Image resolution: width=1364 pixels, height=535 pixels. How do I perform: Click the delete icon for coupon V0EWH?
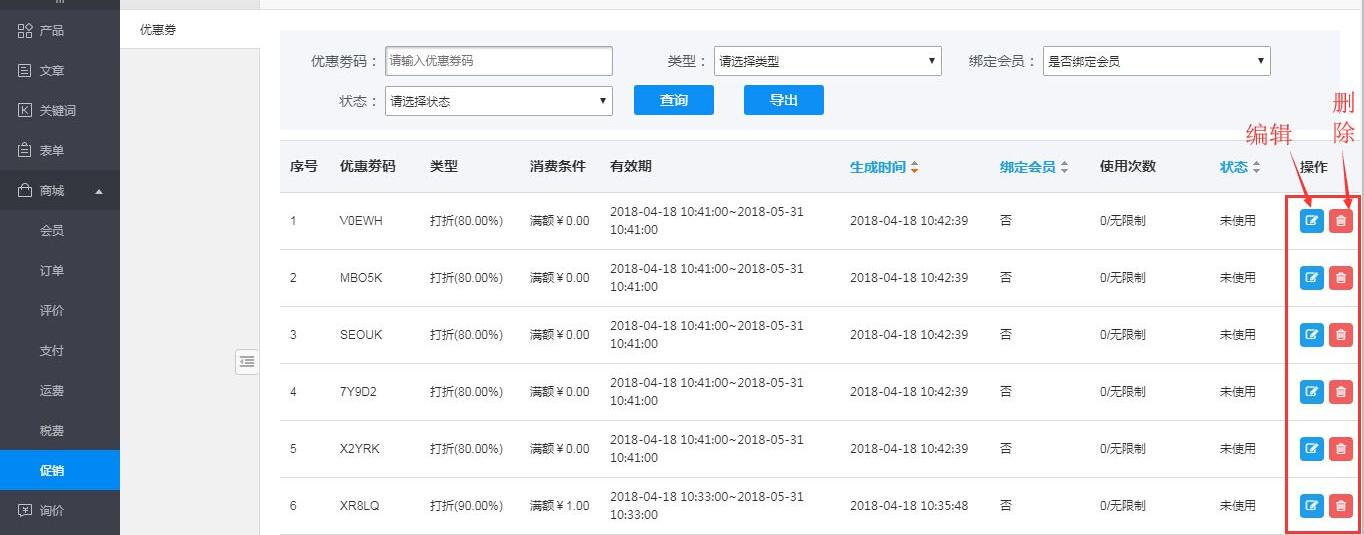pos(1340,221)
